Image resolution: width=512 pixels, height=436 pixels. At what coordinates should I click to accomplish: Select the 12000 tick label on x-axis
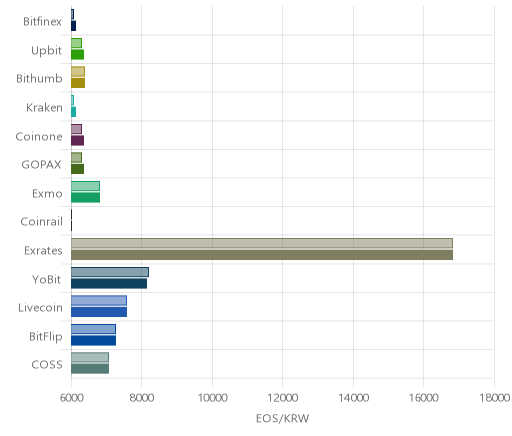pos(283,398)
